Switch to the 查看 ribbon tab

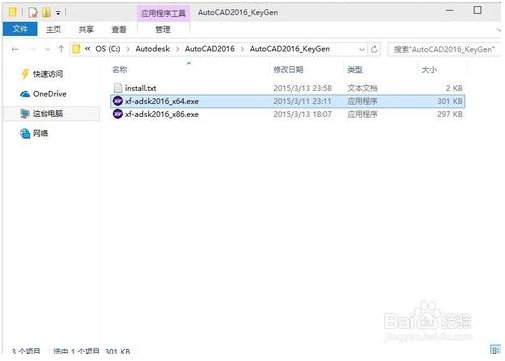point(119,30)
